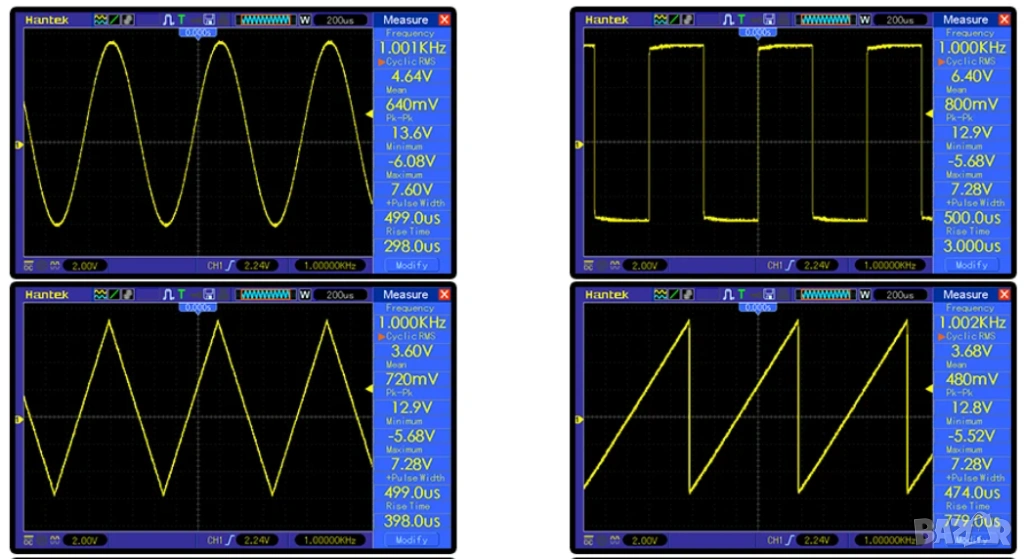Screen dimensions: 1024x559
Task: Click 1.001KHz frequency reading
Action: coord(412,48)
